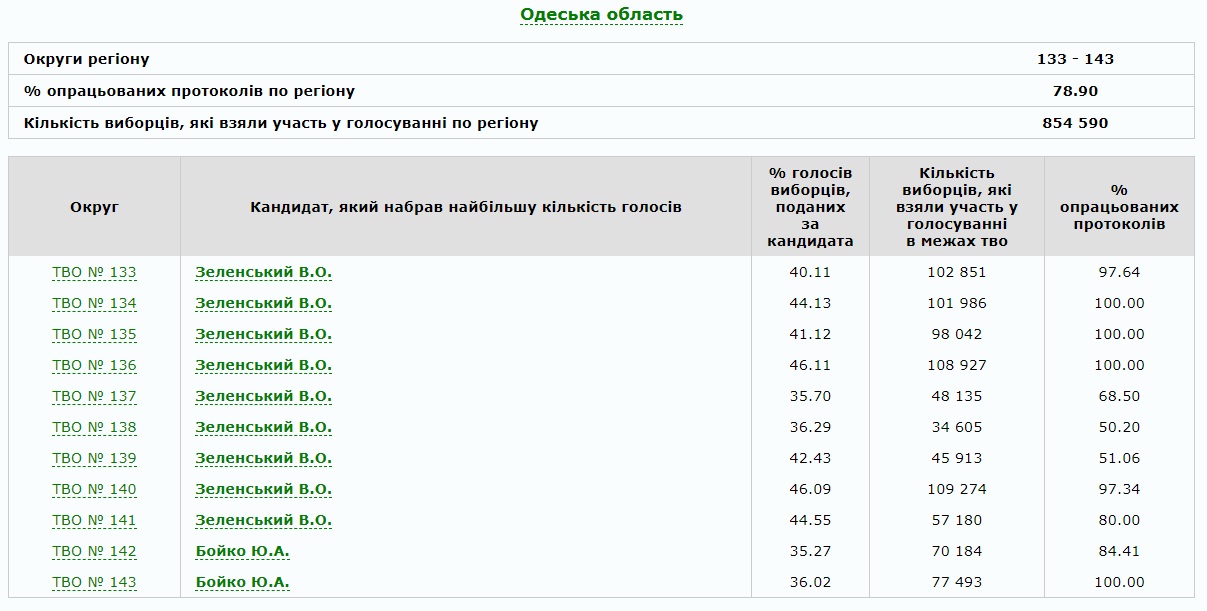
Task: Select district ТВО № 136 link
Action: [x=94, y=365]
